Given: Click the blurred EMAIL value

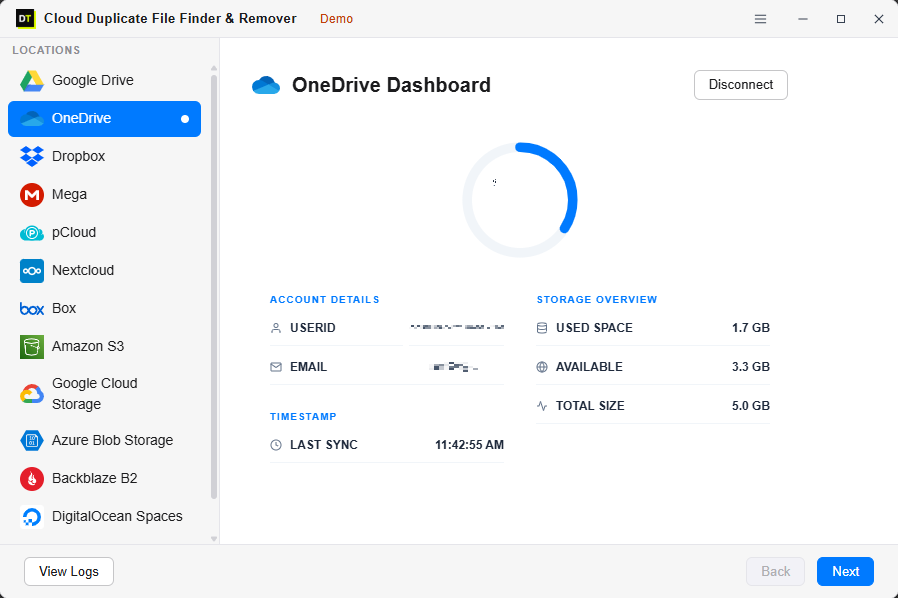Looking at the screenshot, I should [x=454, y=367].
